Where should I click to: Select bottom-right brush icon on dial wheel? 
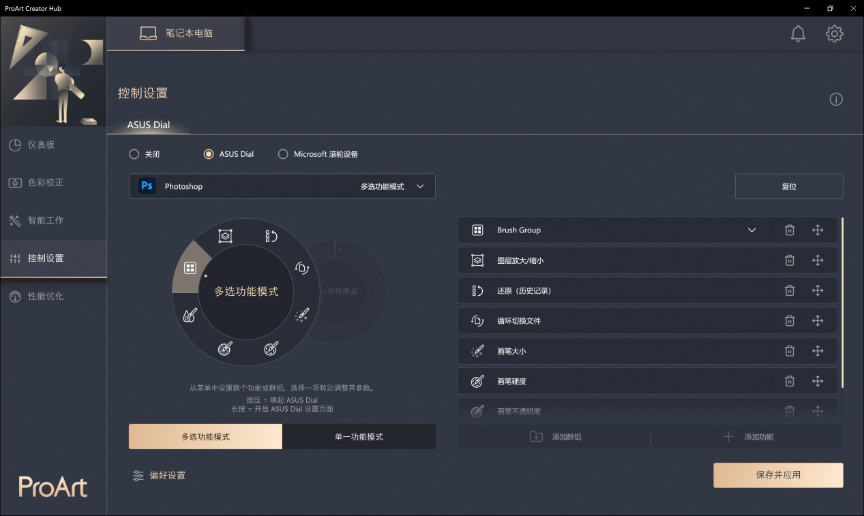pos(271,348)
